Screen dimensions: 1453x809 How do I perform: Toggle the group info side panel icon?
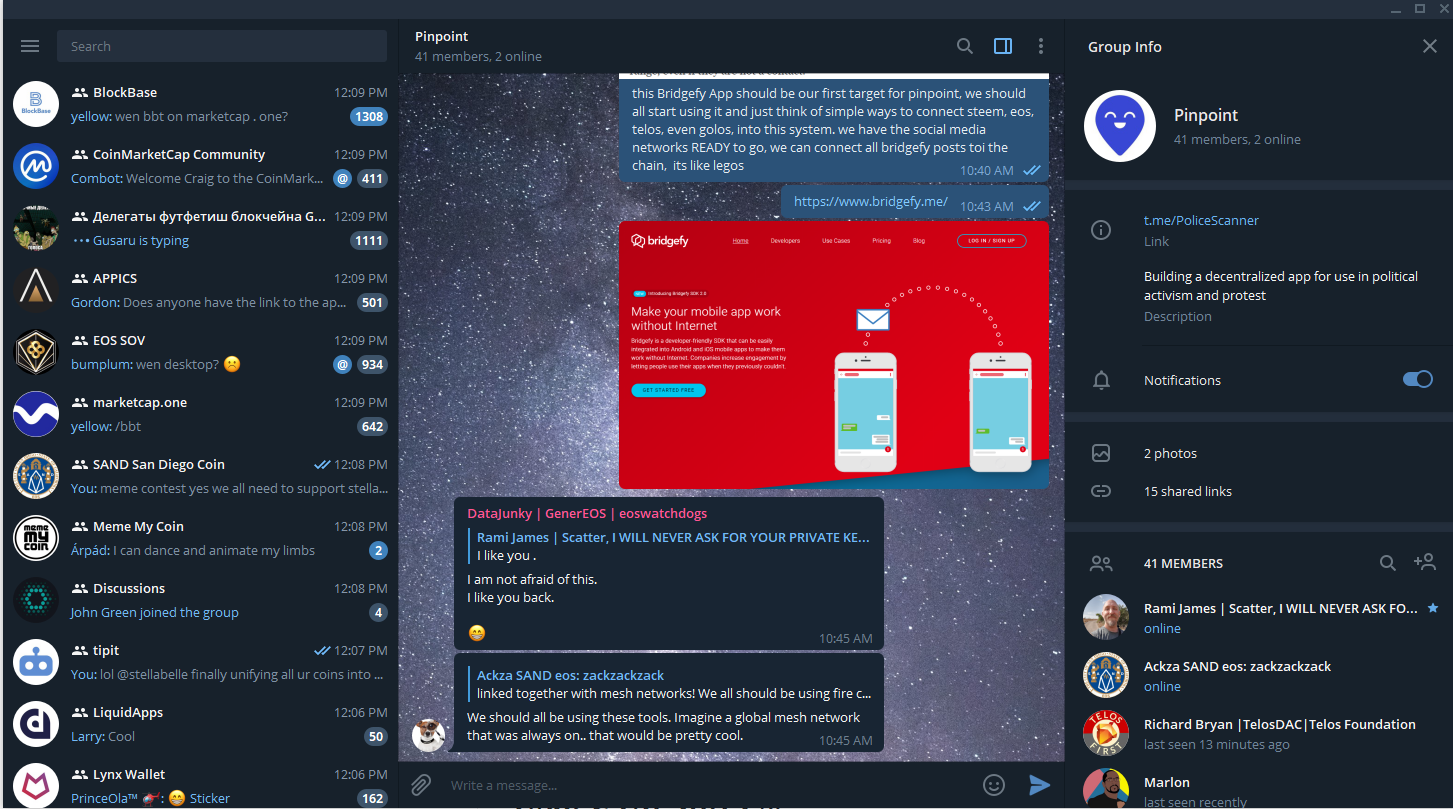pyautogui.click(x=1003, y=46)
